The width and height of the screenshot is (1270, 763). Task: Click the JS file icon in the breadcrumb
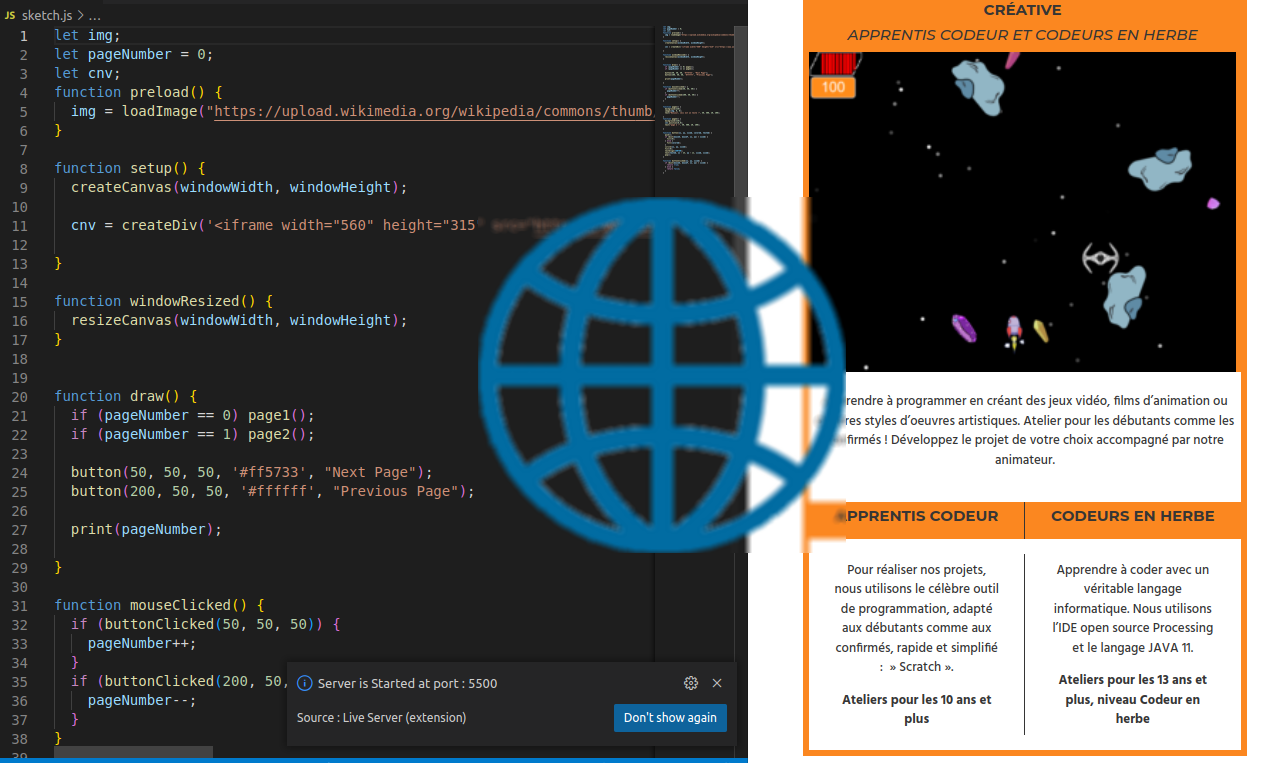10,16
